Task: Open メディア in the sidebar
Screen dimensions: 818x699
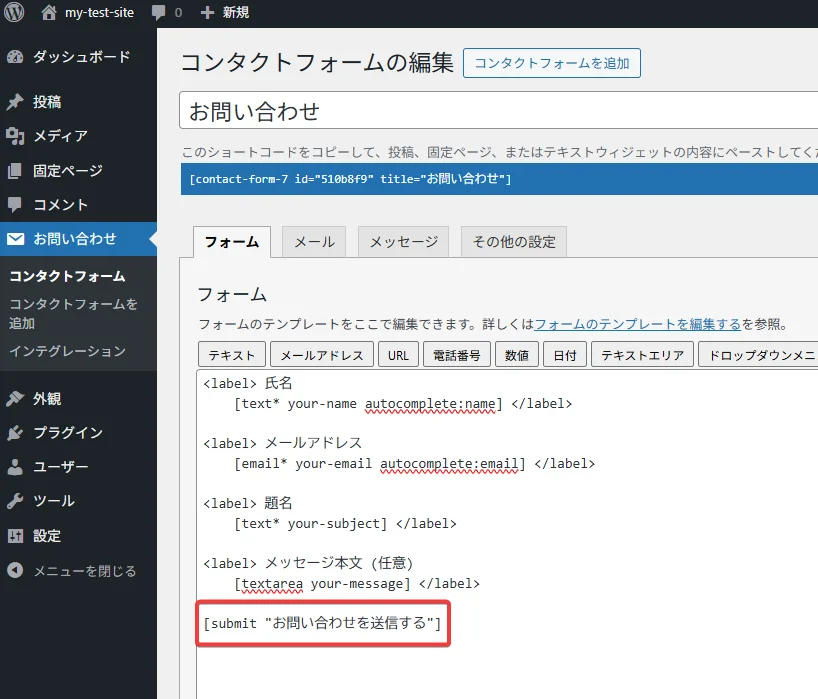Action: [x=78, y=136]
